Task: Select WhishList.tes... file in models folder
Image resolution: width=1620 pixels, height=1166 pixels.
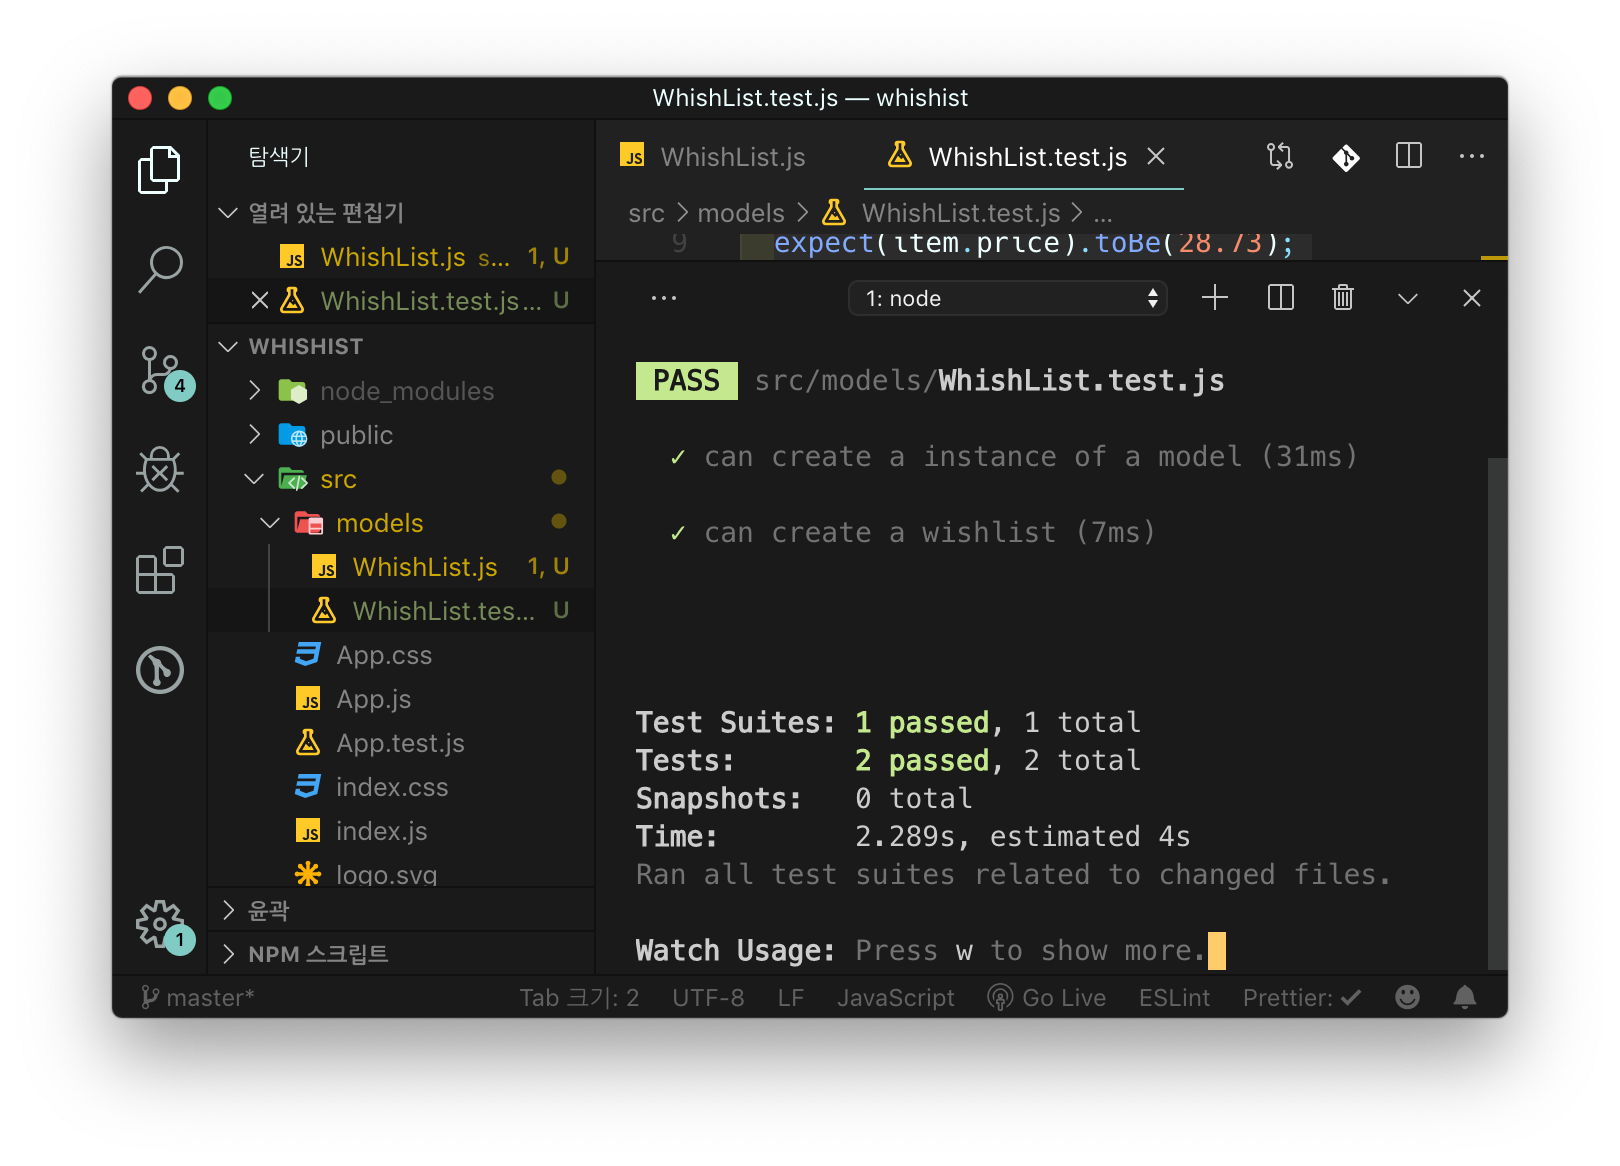Action: coord(400,611)
